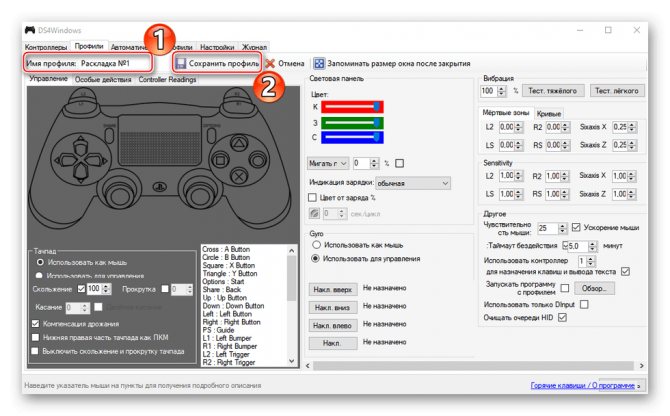
Task: Switch to Особые действия tab
Action: point(103,79)
